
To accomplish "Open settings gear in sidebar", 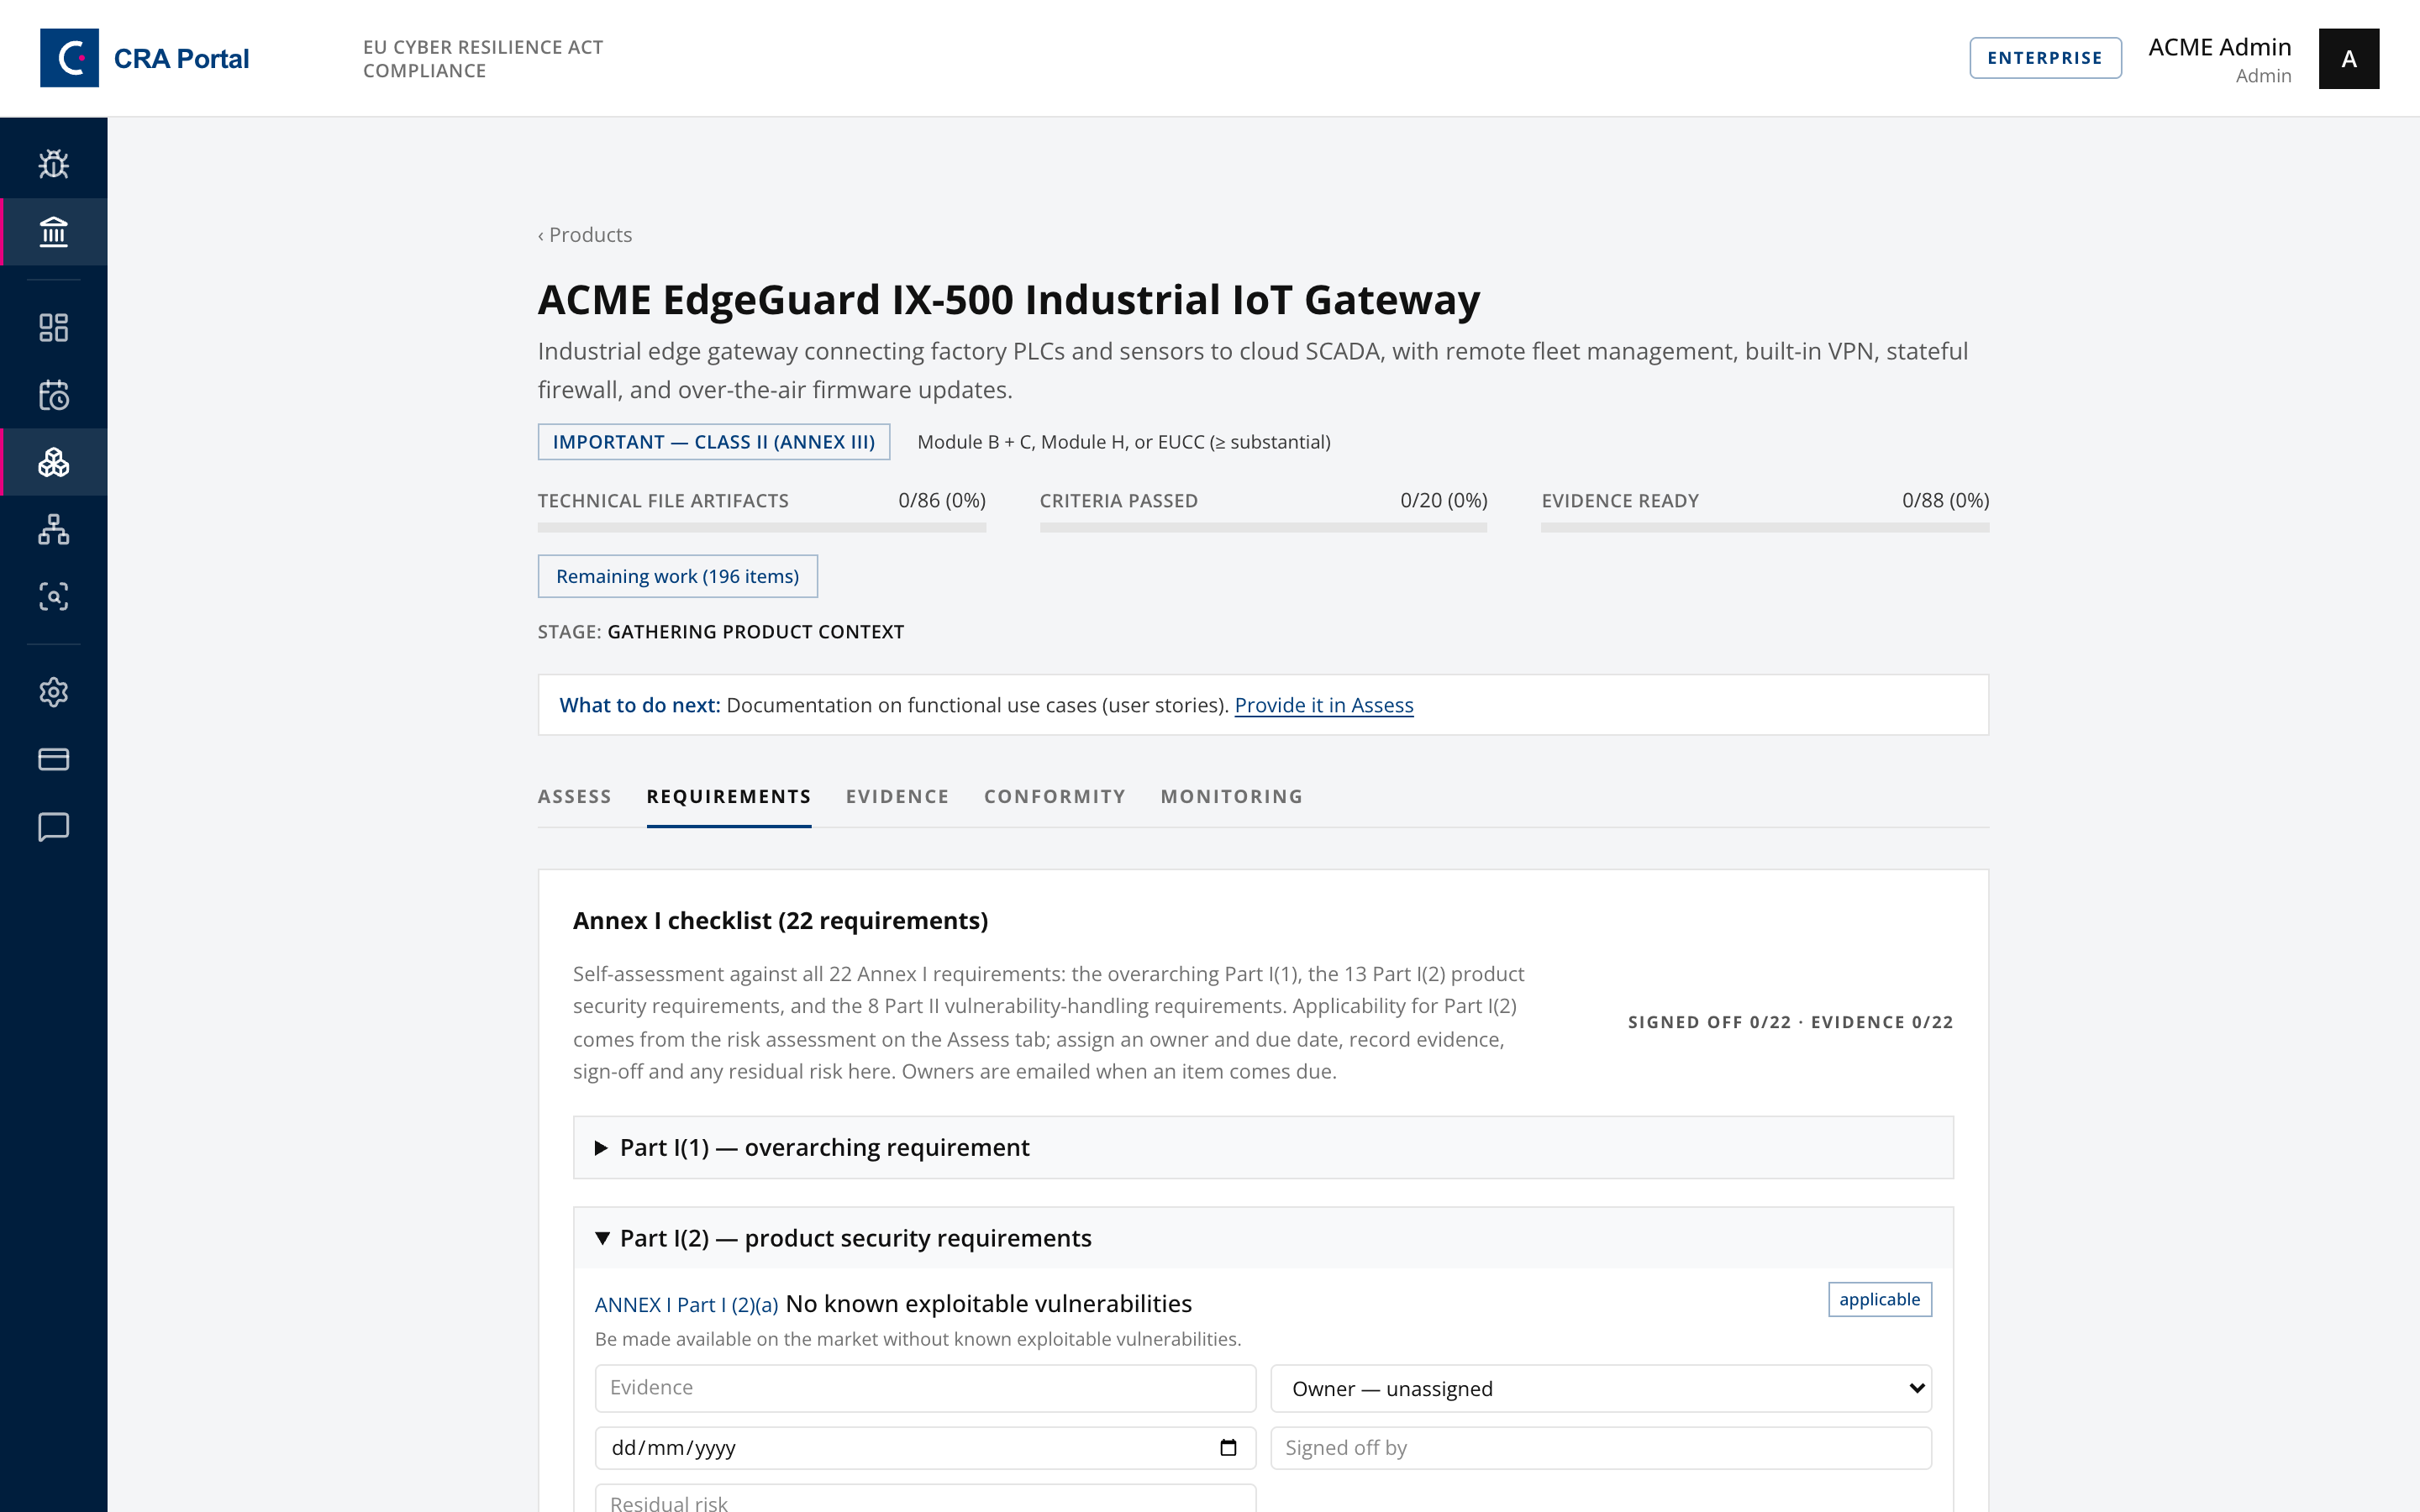I will (53, 692).
